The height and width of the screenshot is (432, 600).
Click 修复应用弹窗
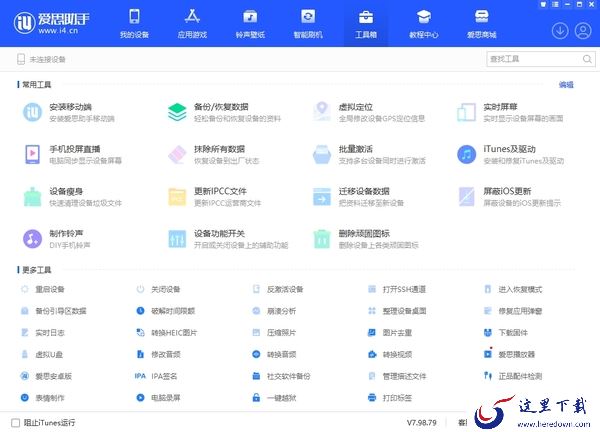[x=513, y=311]
